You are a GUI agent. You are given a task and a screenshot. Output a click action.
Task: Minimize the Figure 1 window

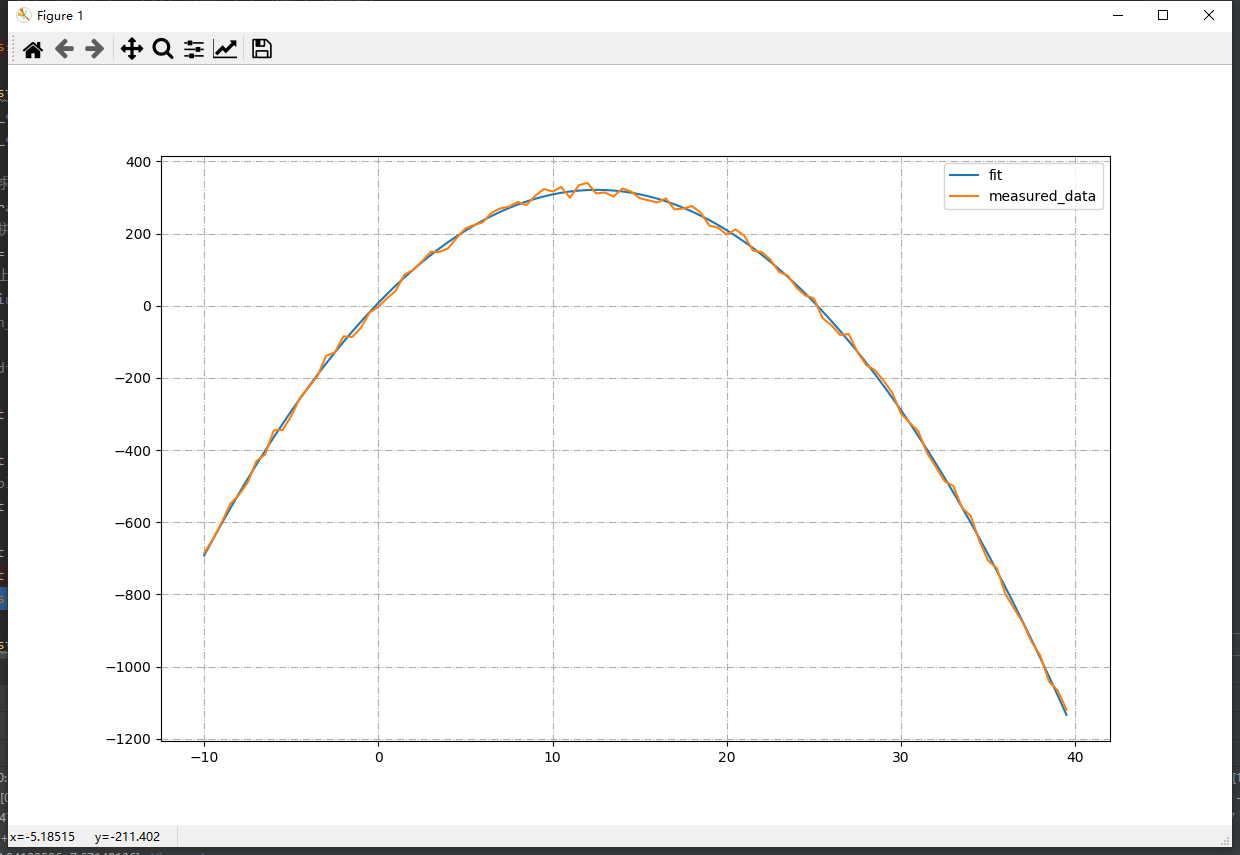[x=1117, y=15]
